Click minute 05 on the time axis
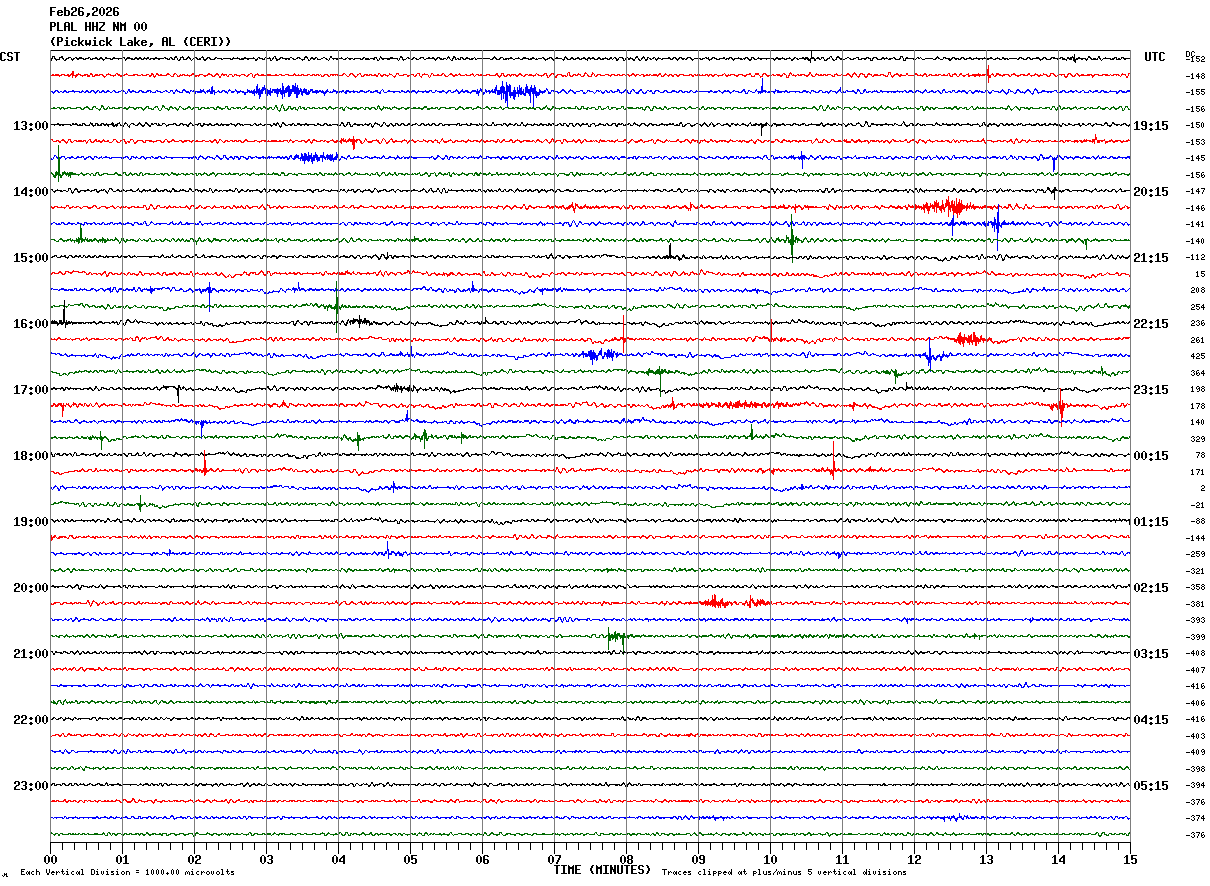 tap(410, 860)
